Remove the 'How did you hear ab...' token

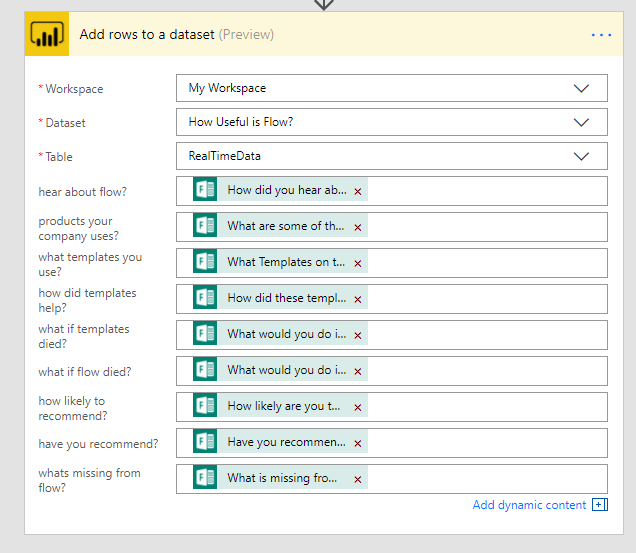tap(358, 191)
